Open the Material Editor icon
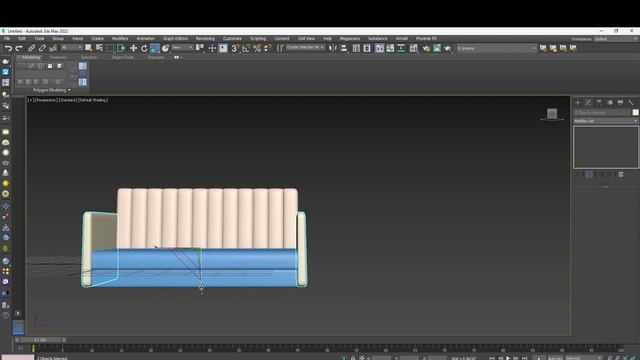This screenshot has width=640, height=360. [x=413, y=48]
